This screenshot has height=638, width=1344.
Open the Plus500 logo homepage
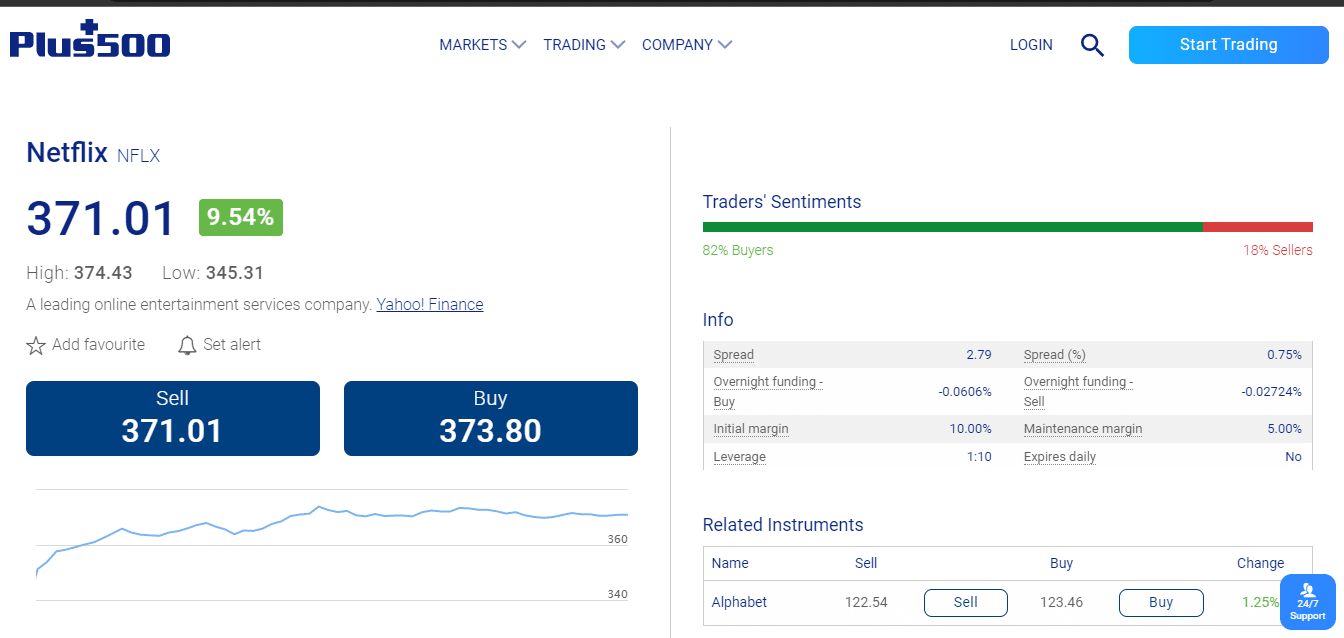90,41
